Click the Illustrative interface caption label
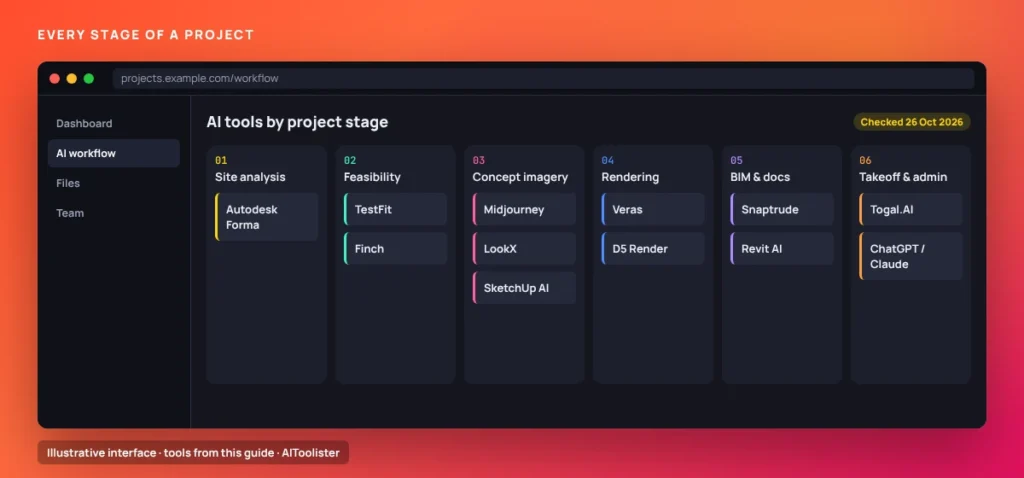This screenshot has height=478, width=1024. [193, 453]
